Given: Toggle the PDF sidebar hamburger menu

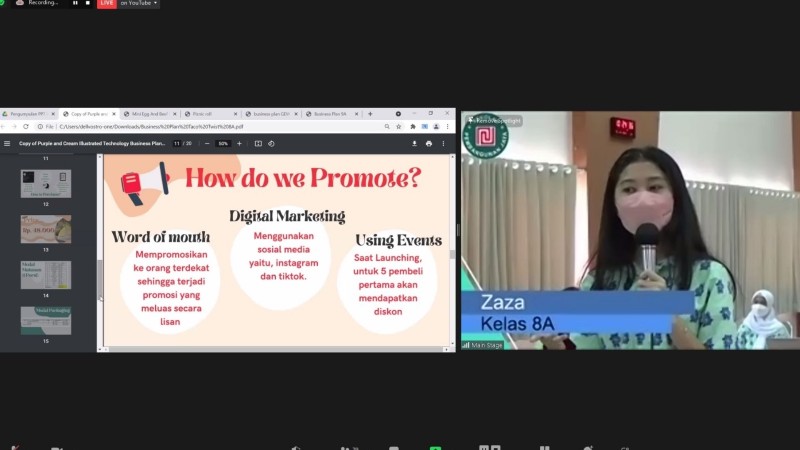Looking at the screenshot, I should [7, 143].
